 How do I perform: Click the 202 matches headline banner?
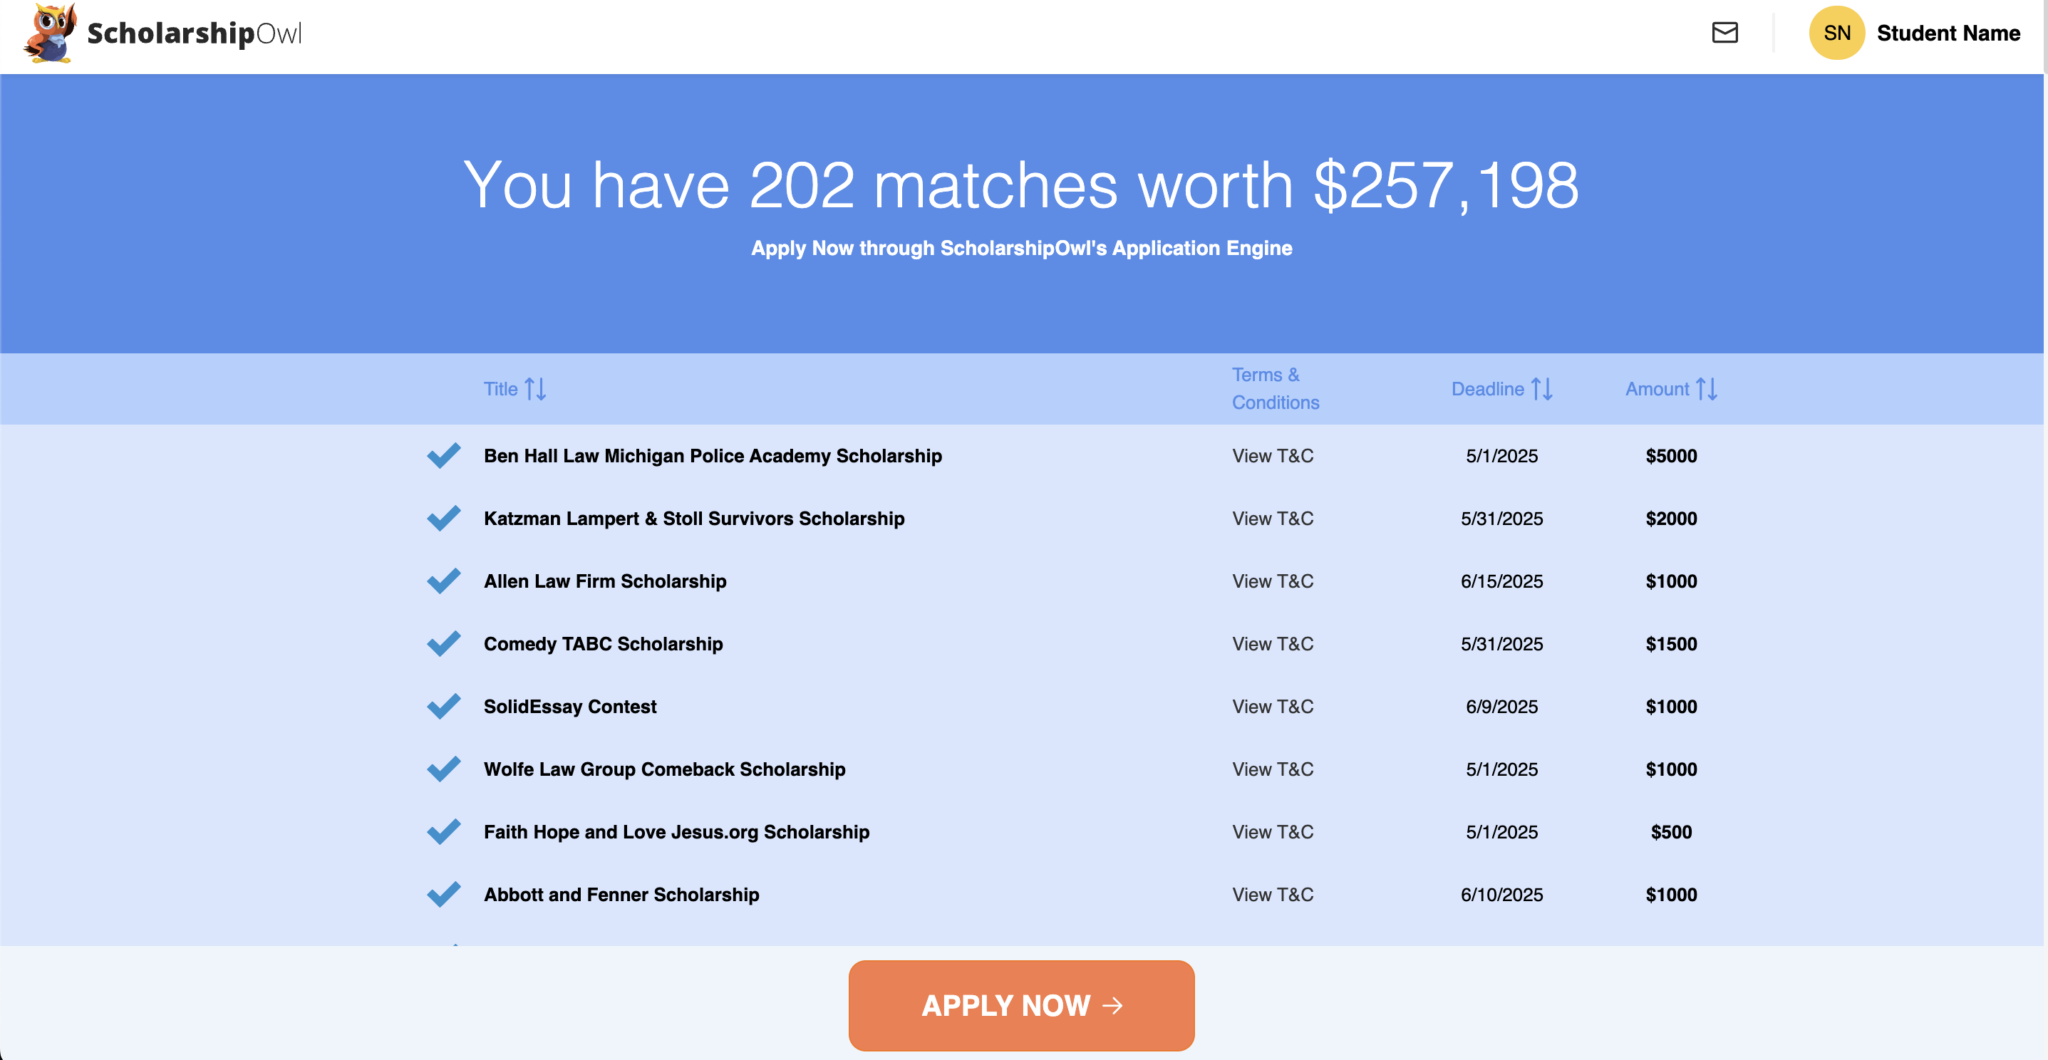coord(1022,184)
